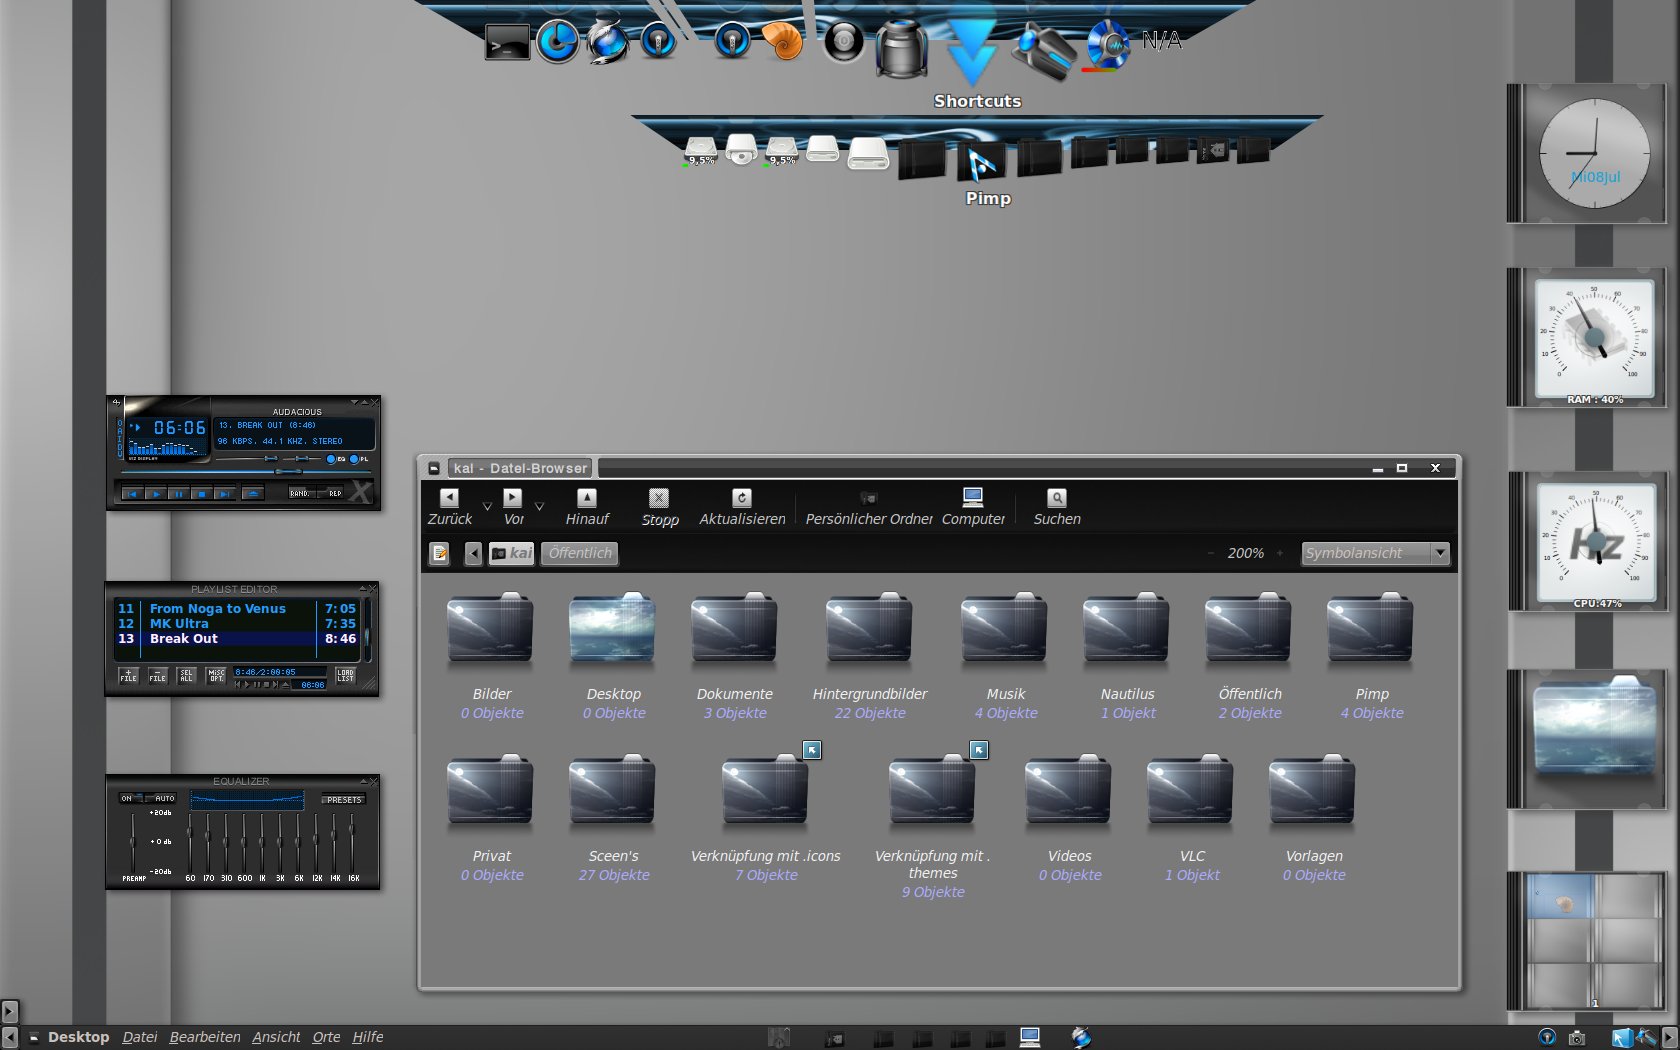This screenshot has width=1680, height=1050.
Task: Open the trash can icon in the top dock
Action: pos(901,47)
